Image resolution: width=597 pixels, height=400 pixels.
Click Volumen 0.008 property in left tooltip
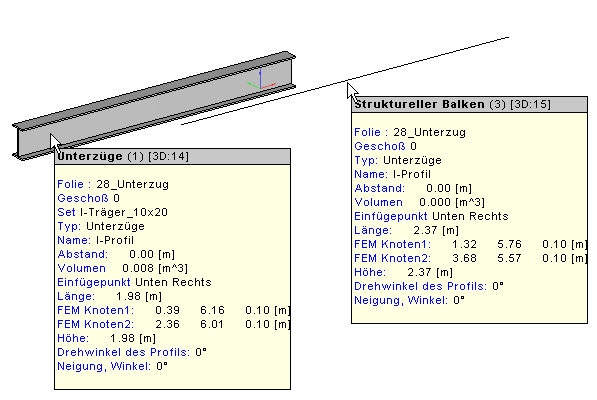(x=122, y=268)
